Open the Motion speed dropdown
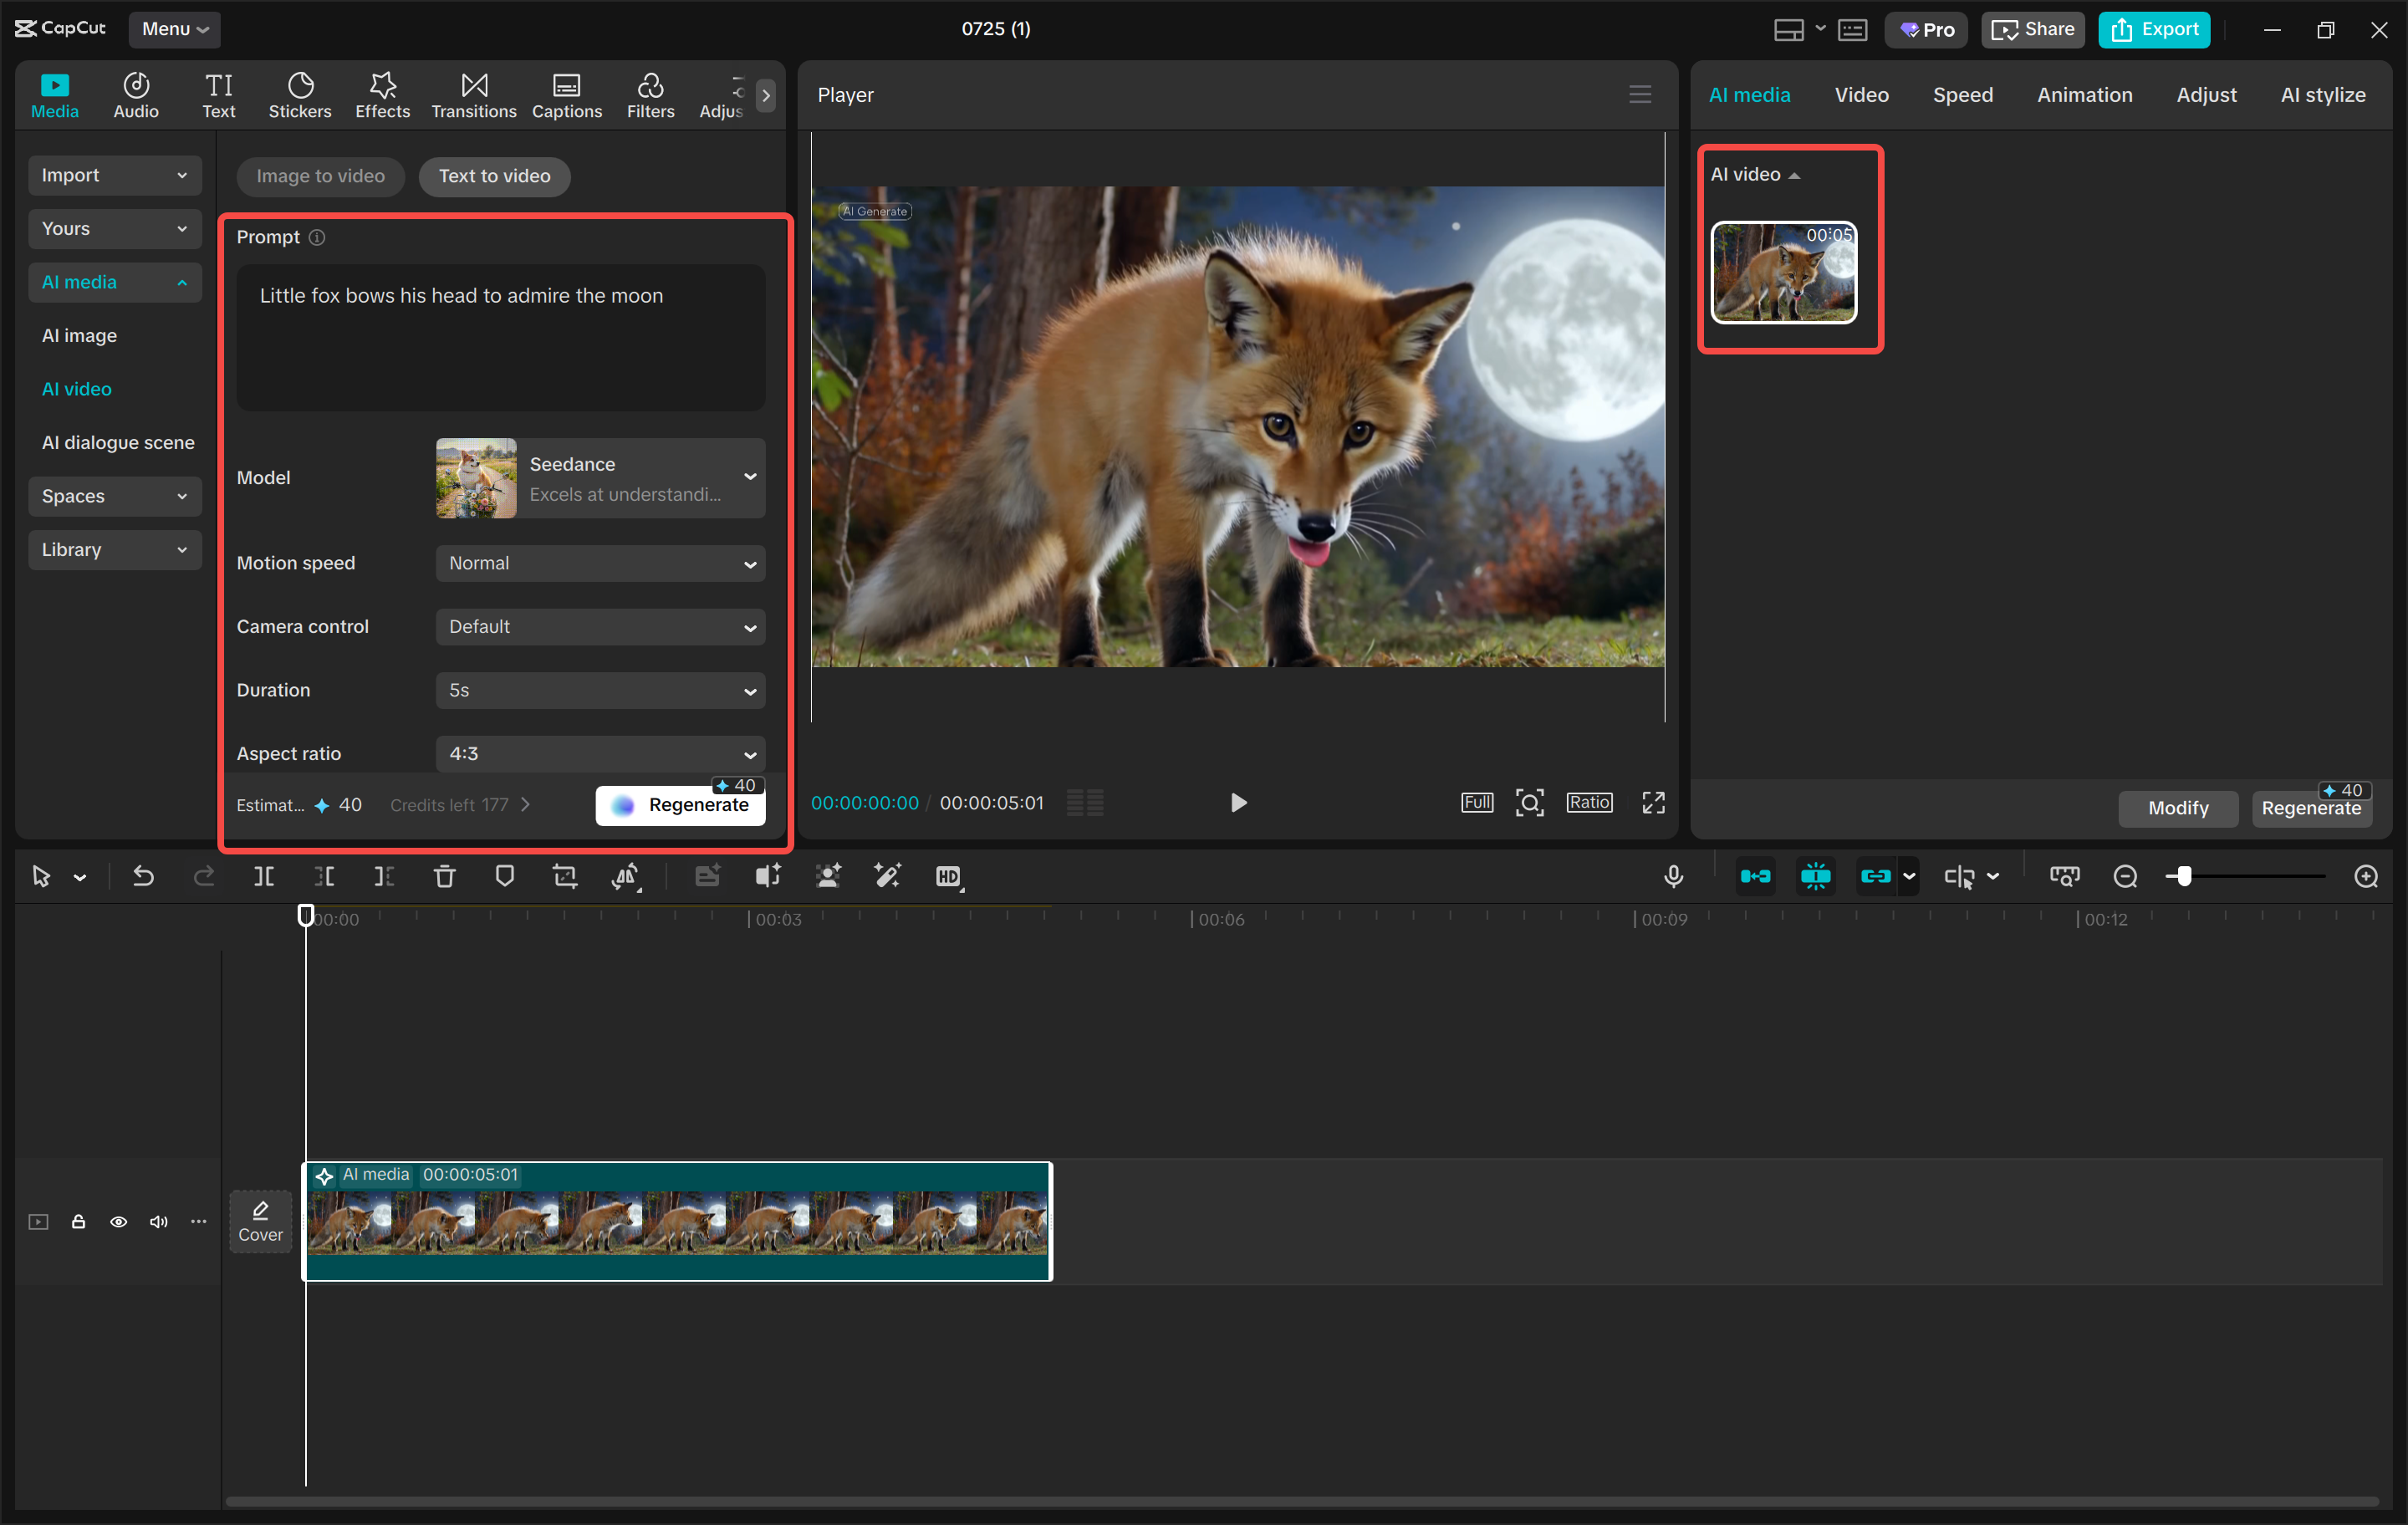 pos(599,563)
